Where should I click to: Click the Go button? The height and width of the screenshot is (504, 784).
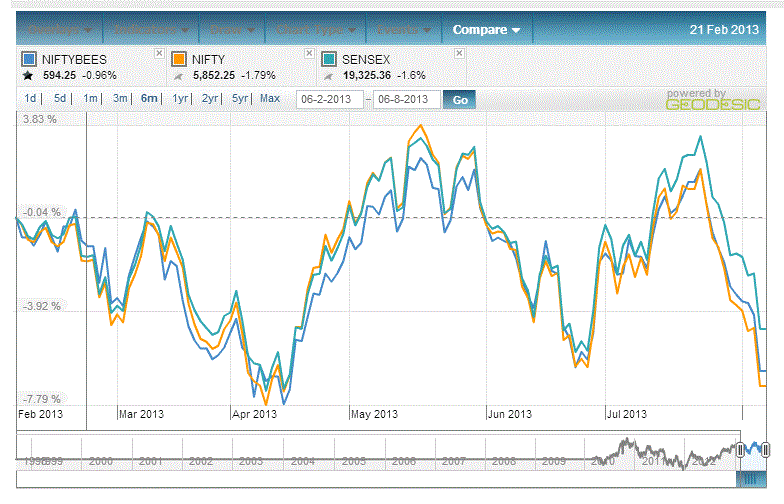pyautogui.click(x=460, y=100)
